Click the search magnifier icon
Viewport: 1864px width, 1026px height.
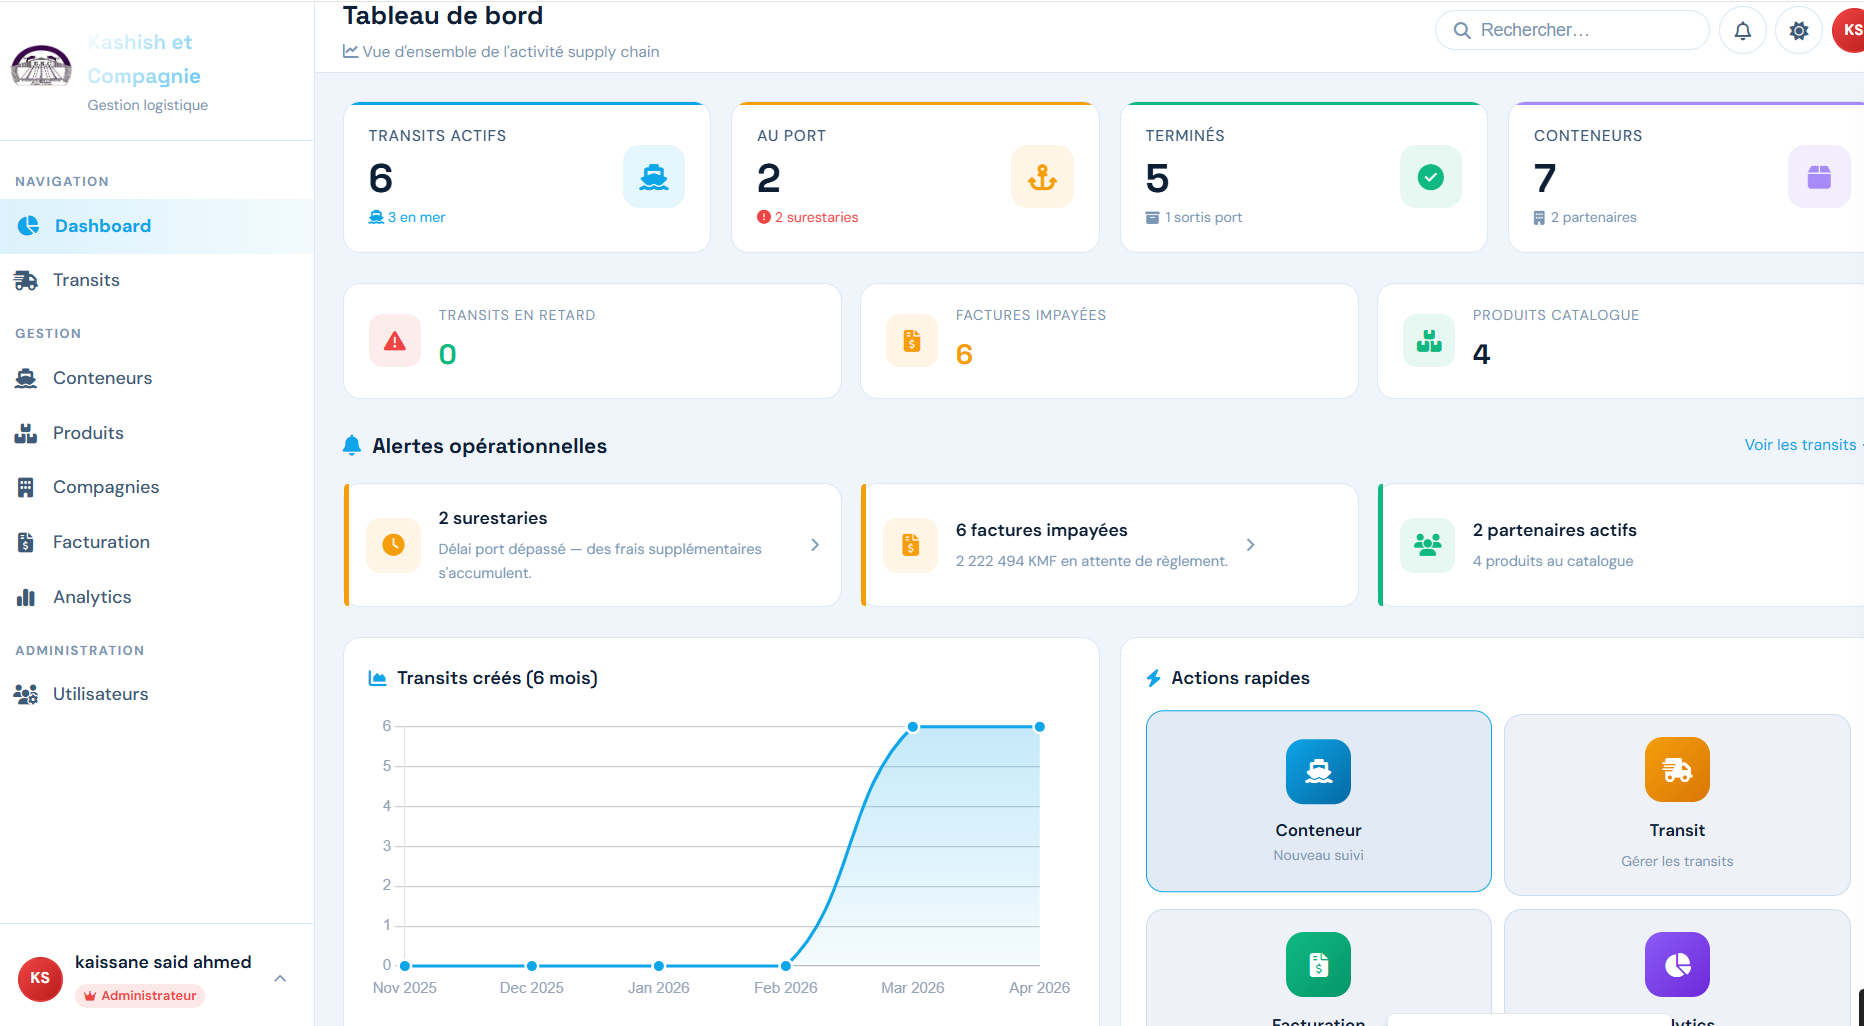click(1461, 30)
